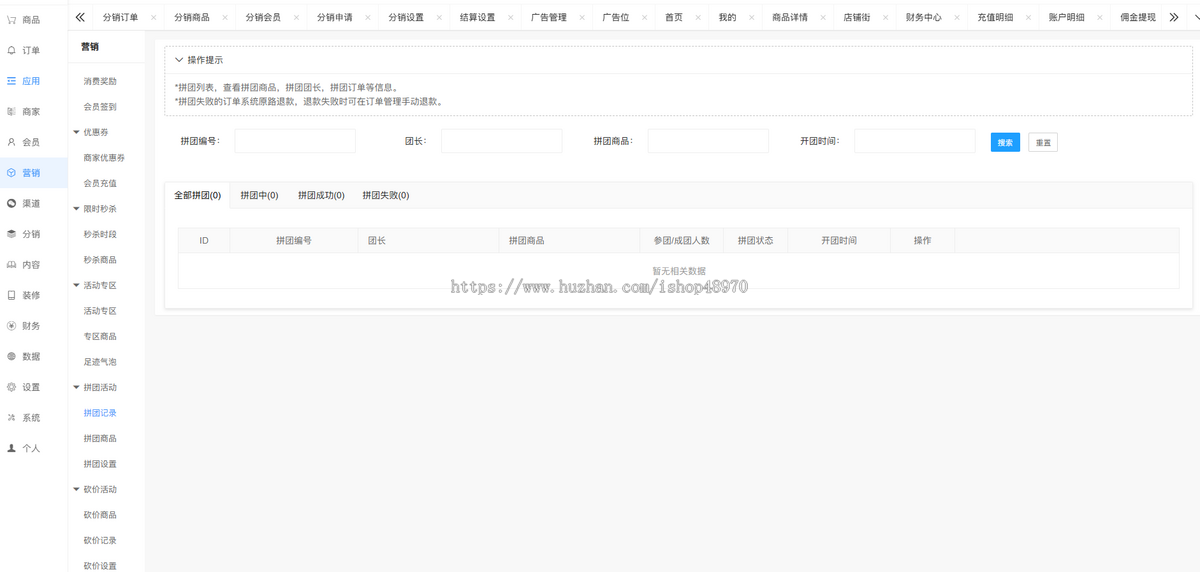Open 设置 in the main sidebar
Screen dimensions: 1200x572
coord(30,387)
